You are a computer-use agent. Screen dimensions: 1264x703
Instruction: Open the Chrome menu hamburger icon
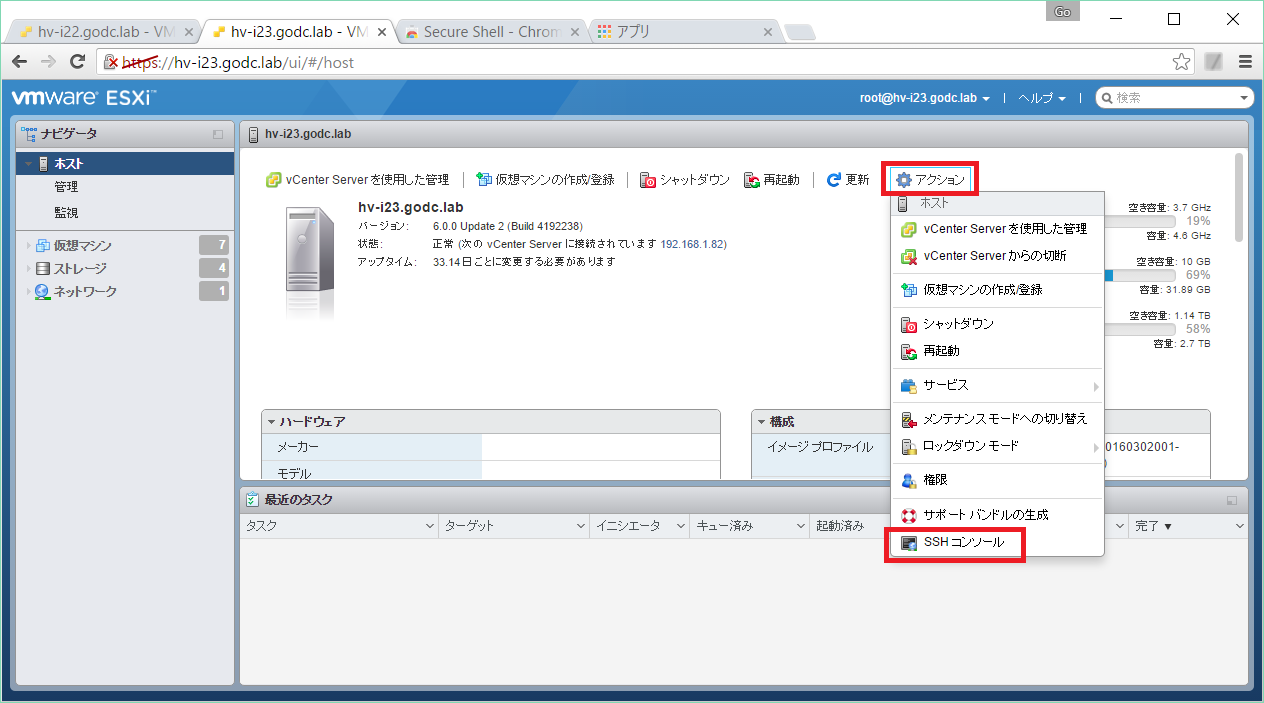[1245, 62]
